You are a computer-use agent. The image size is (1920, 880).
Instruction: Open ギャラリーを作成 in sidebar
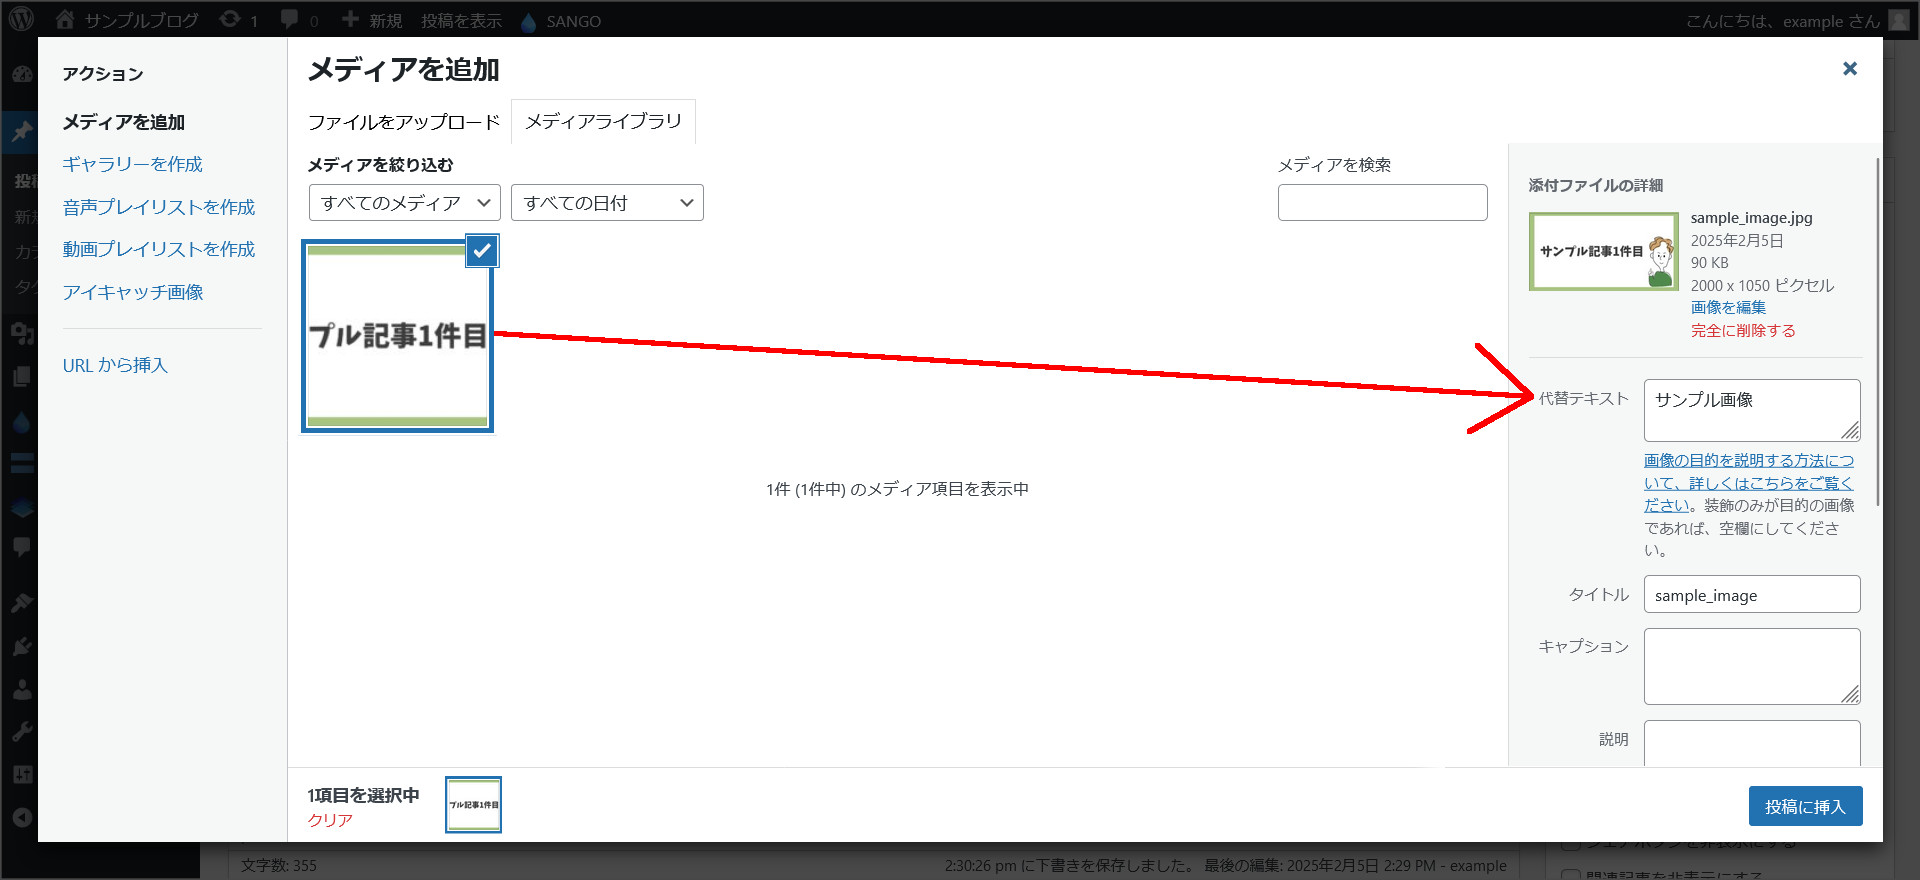[x=132, y=164]
